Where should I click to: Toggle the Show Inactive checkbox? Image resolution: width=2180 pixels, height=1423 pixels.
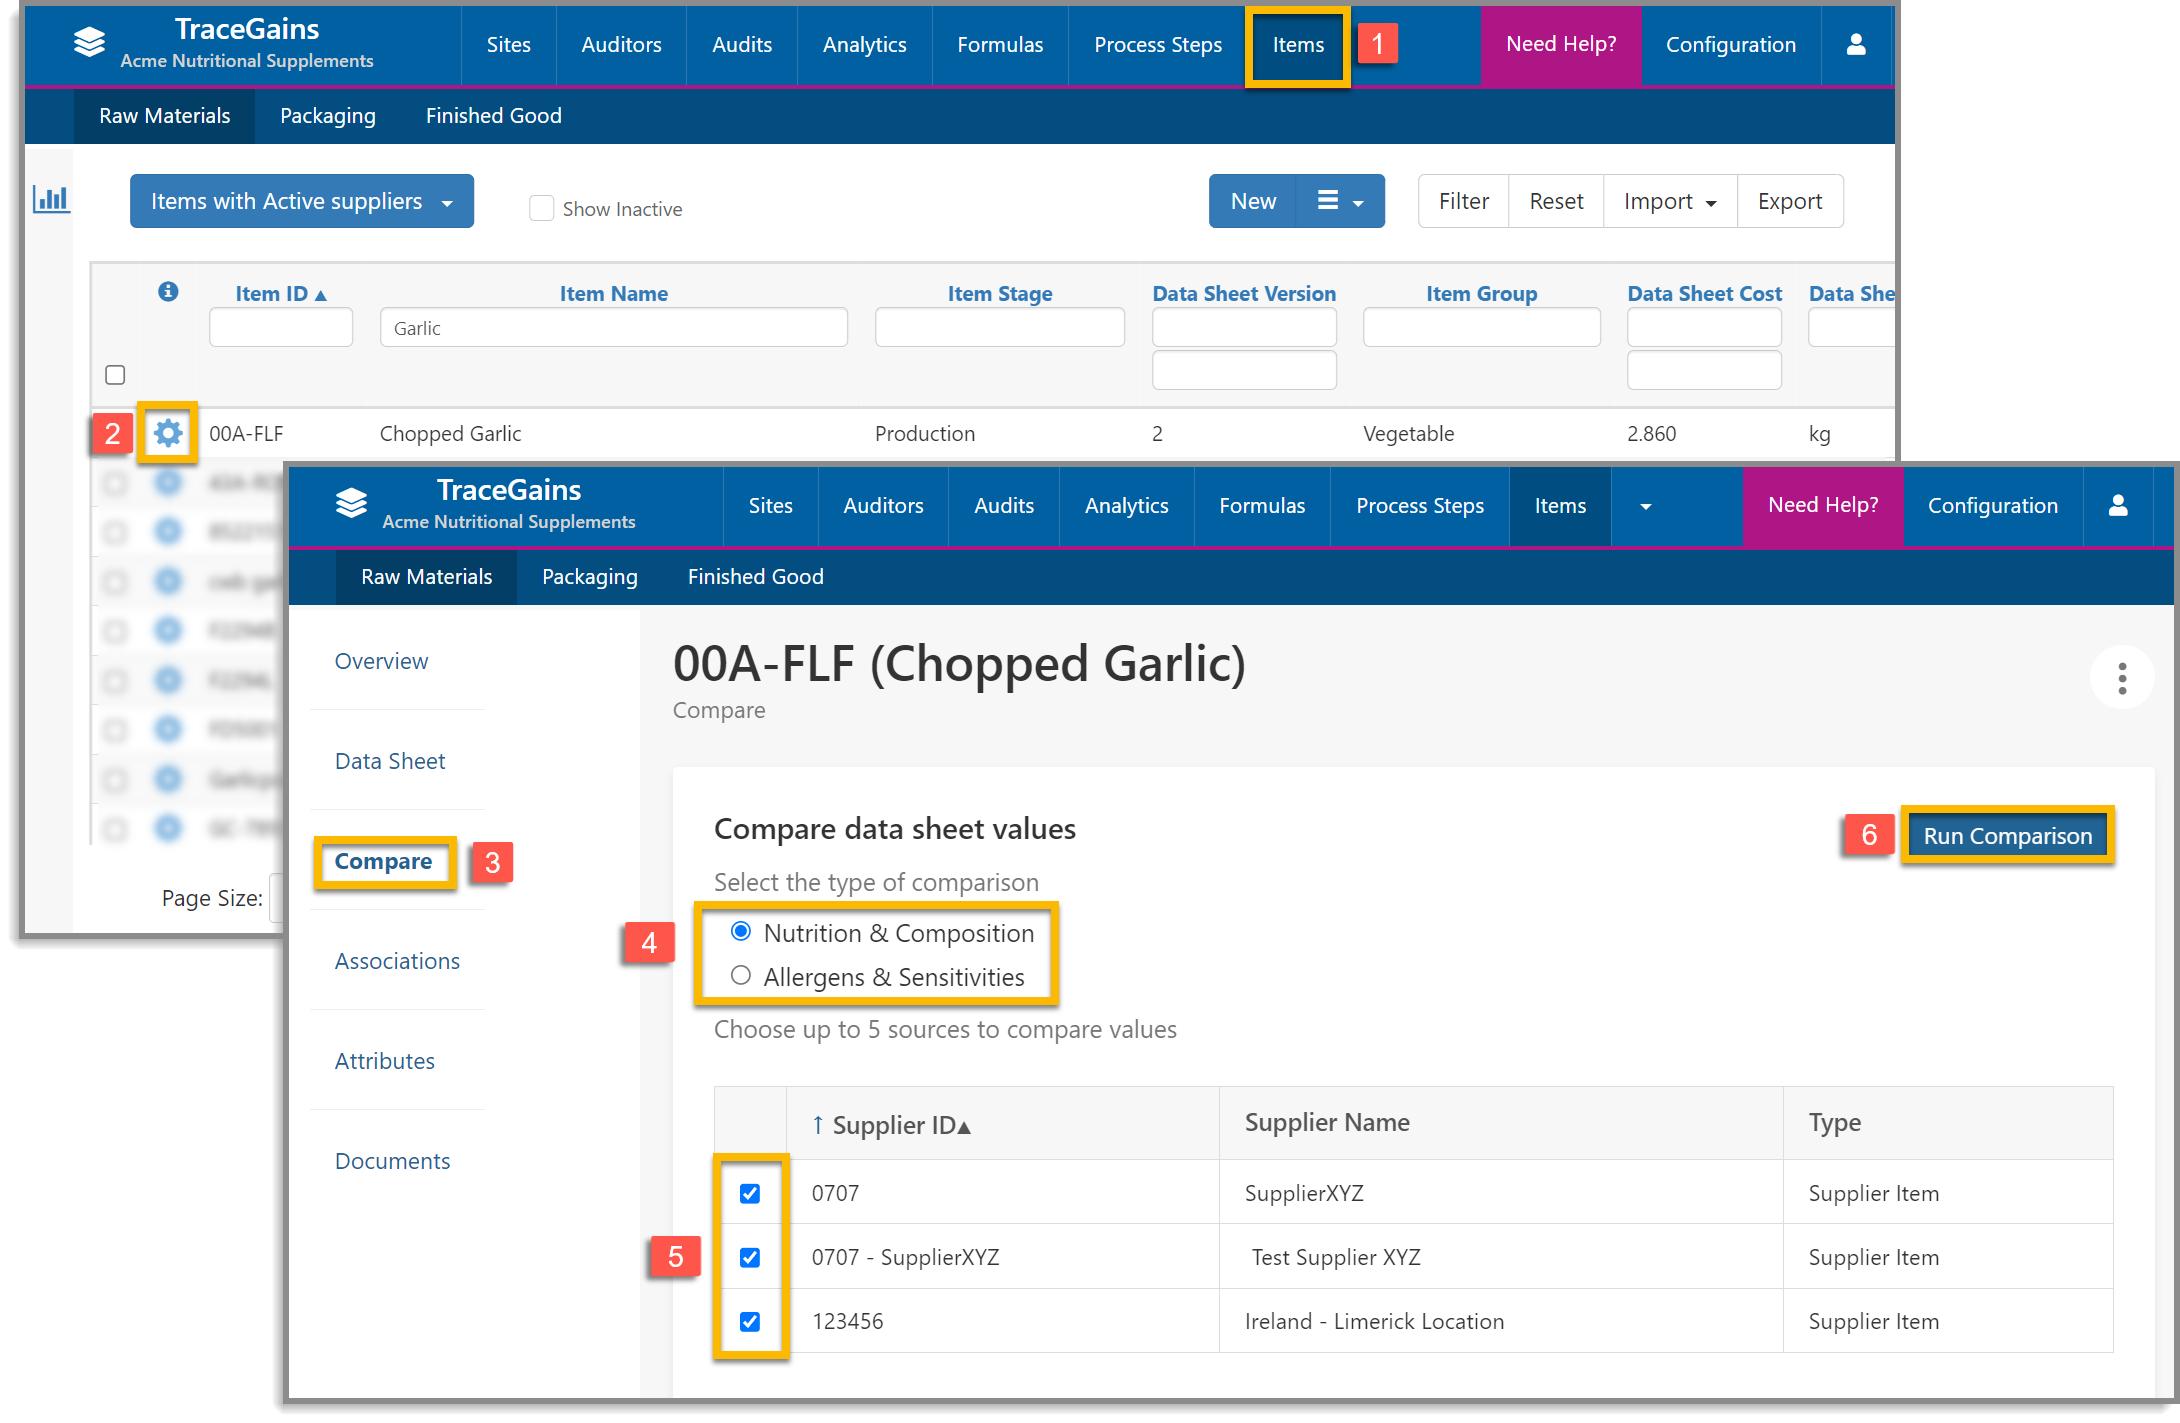pyautogui.click(x=541, y=208)
